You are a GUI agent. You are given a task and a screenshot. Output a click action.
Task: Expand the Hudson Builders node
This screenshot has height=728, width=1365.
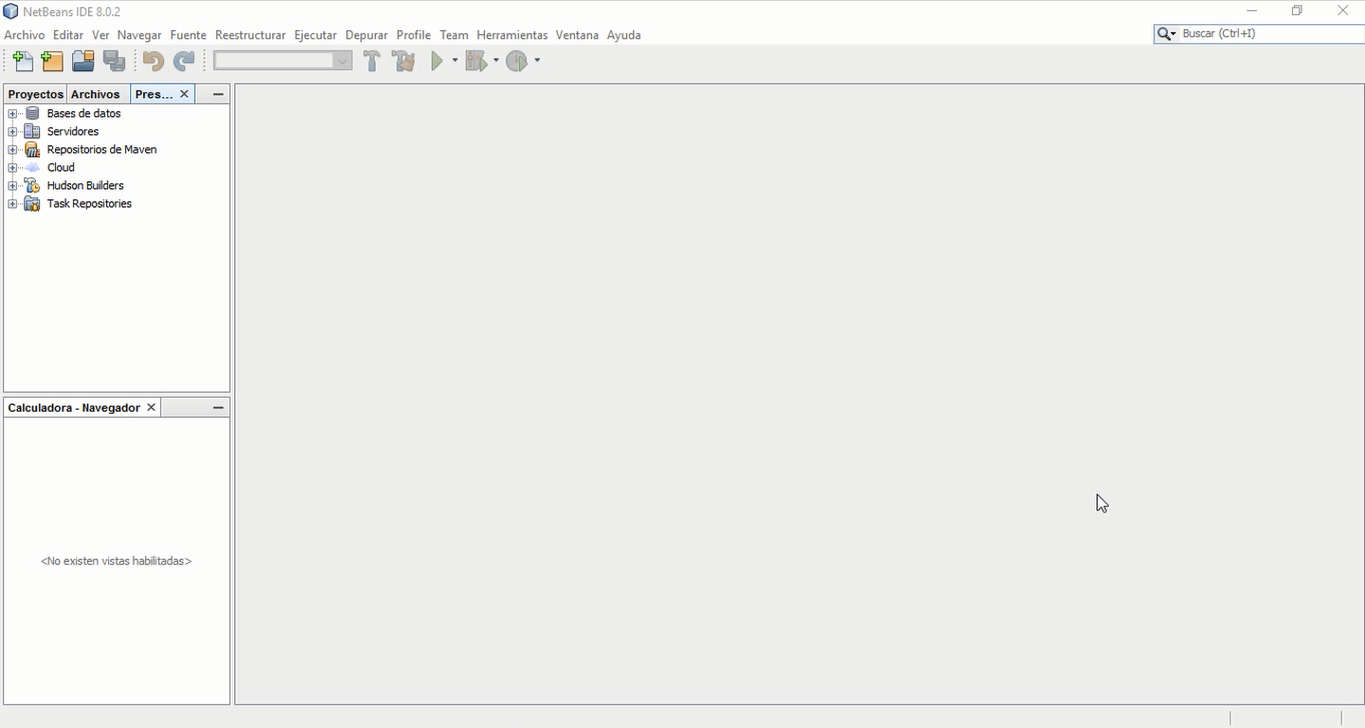(12, 186)
